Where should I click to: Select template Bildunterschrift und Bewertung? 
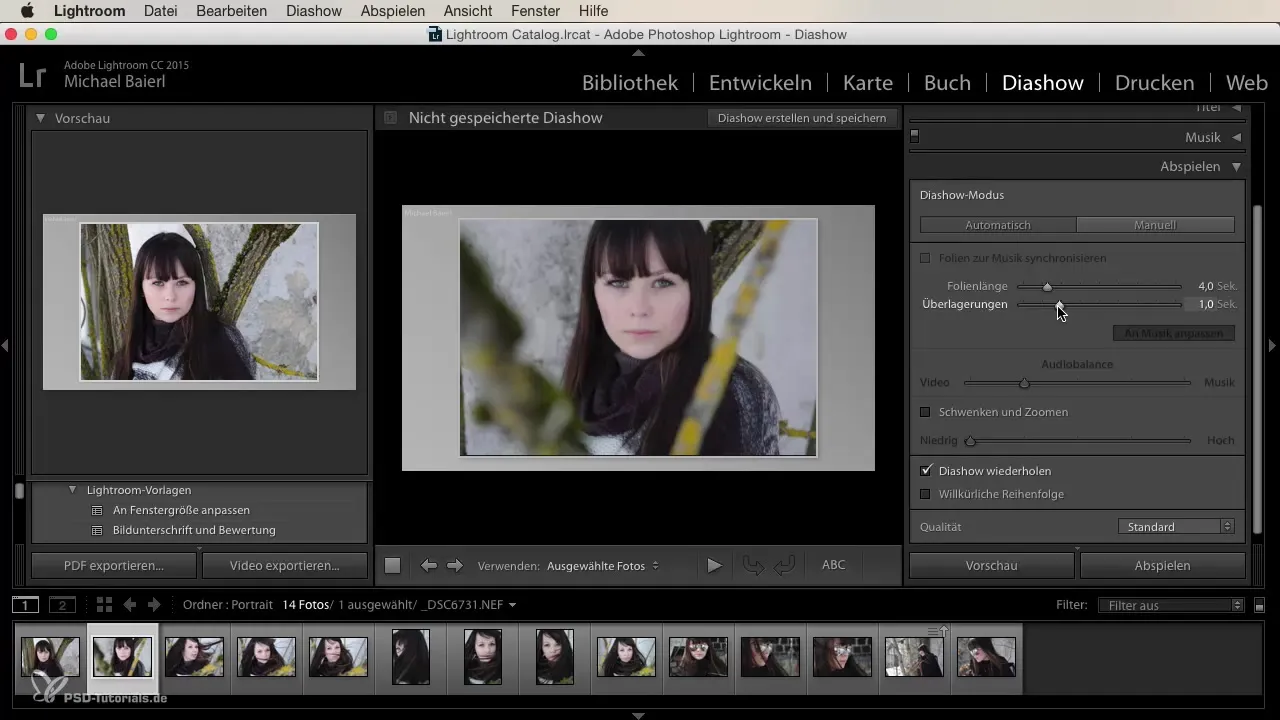(194, 530)
